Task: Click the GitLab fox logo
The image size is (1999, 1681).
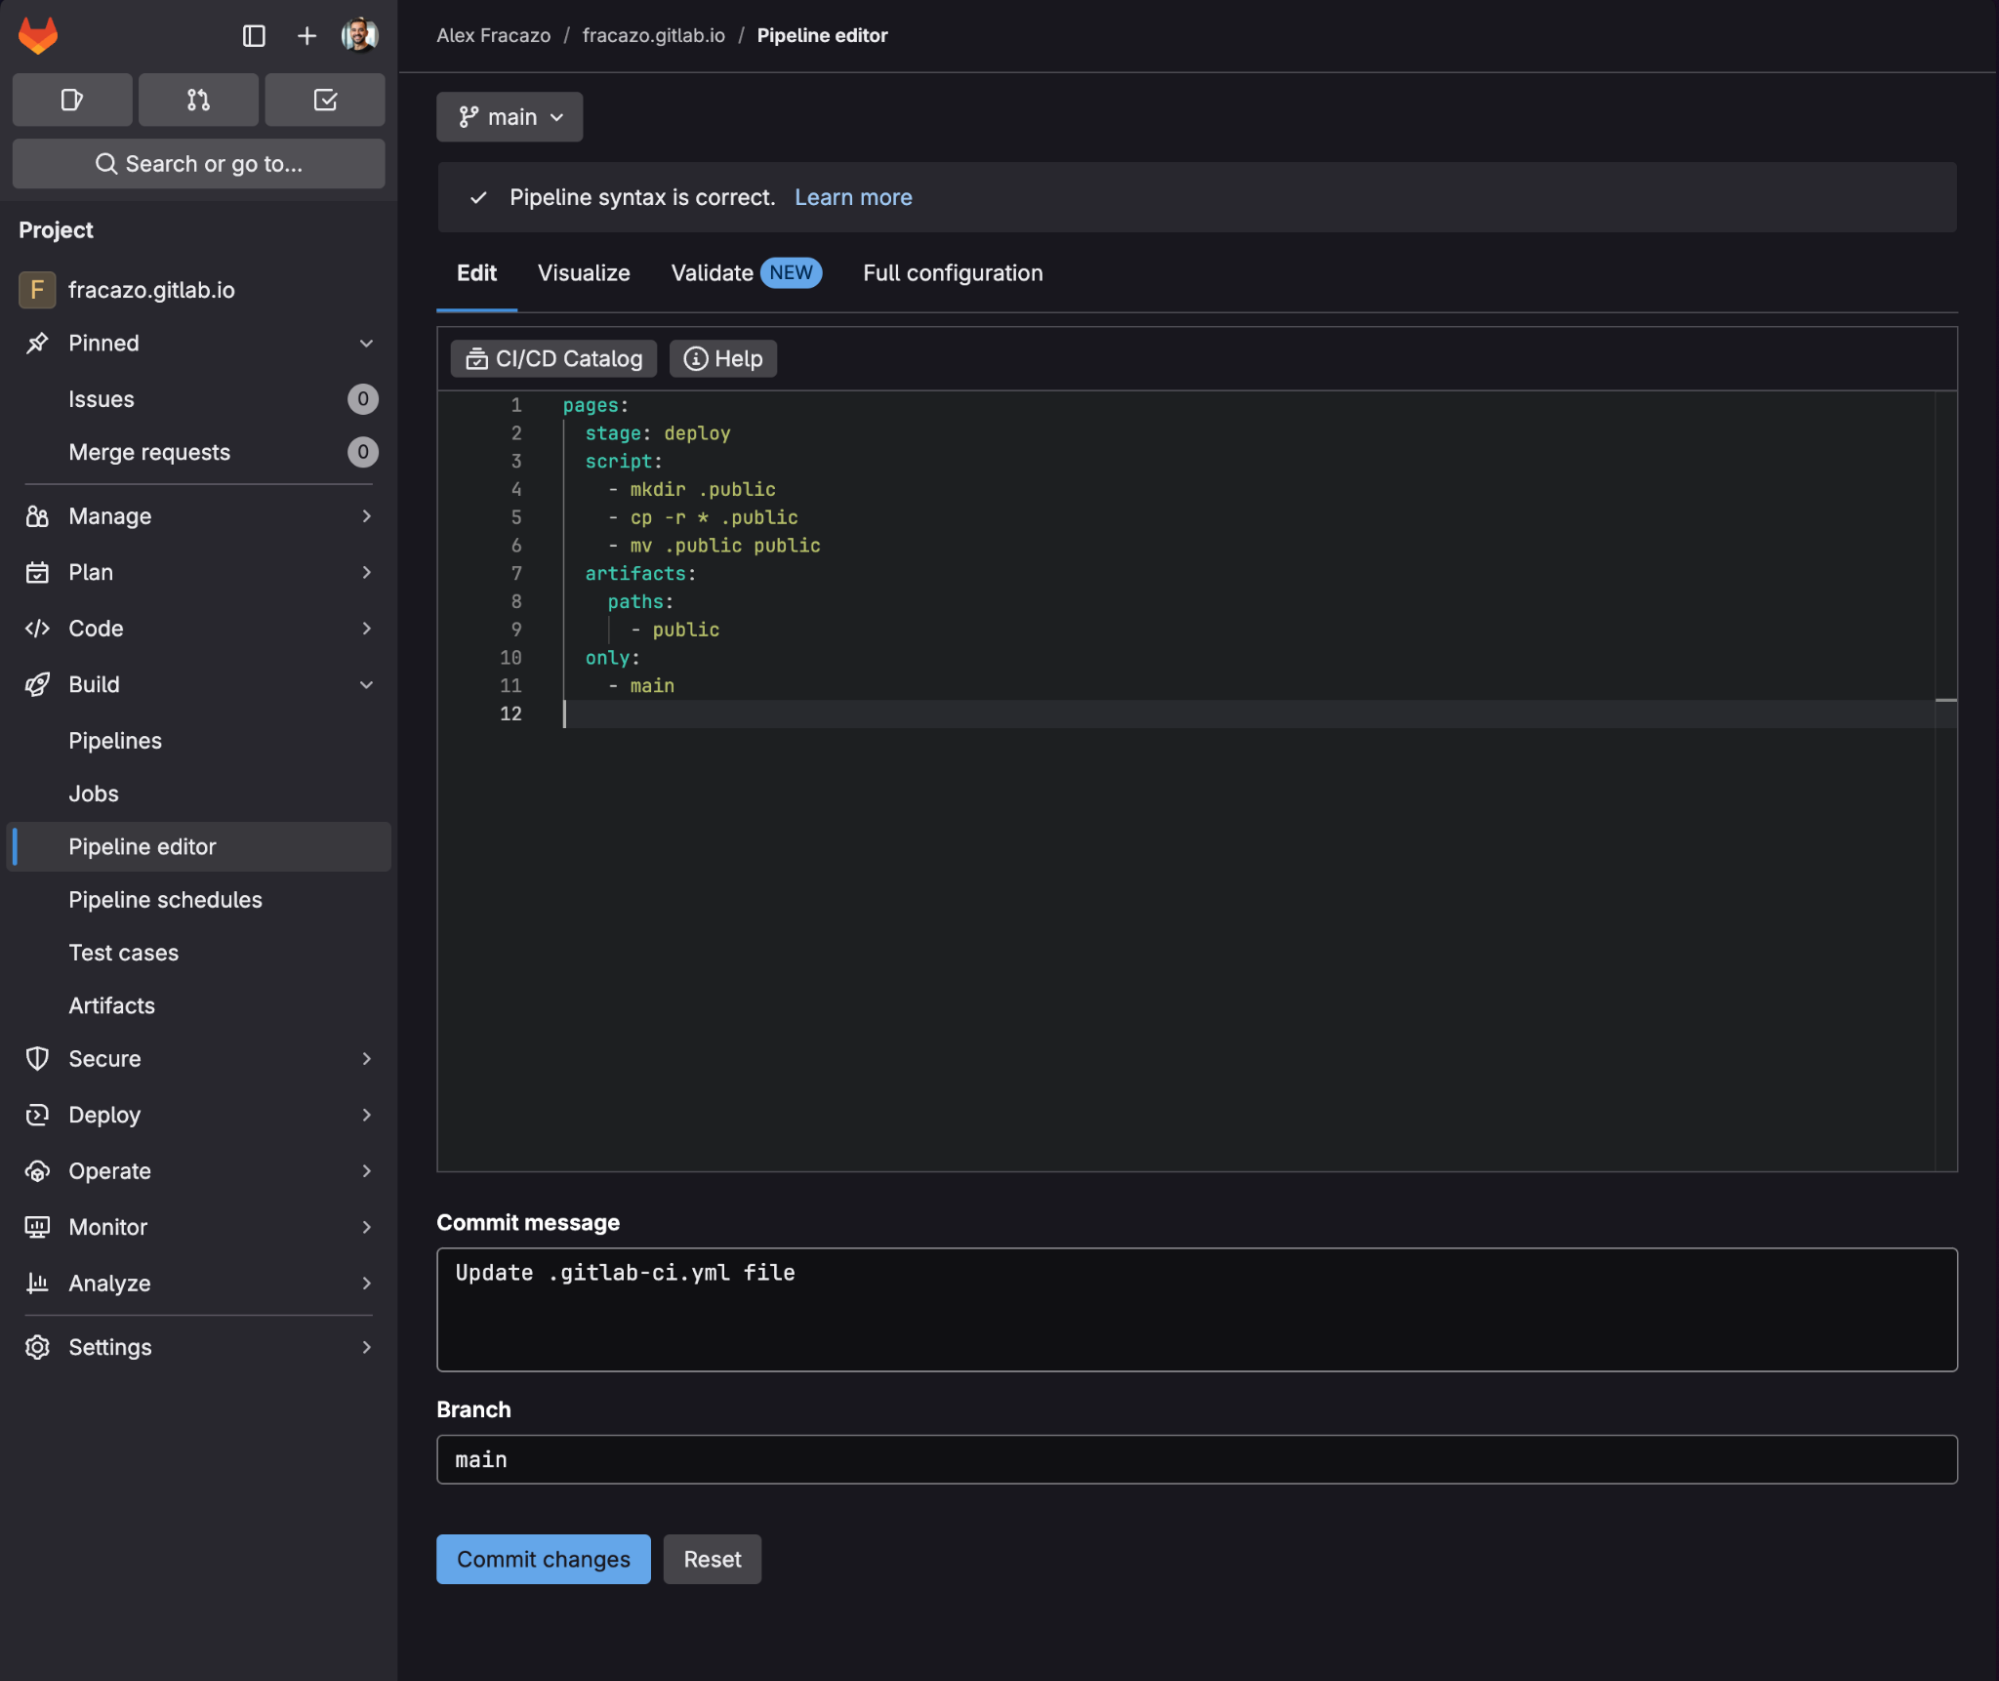Action: [x=38, y=36]
